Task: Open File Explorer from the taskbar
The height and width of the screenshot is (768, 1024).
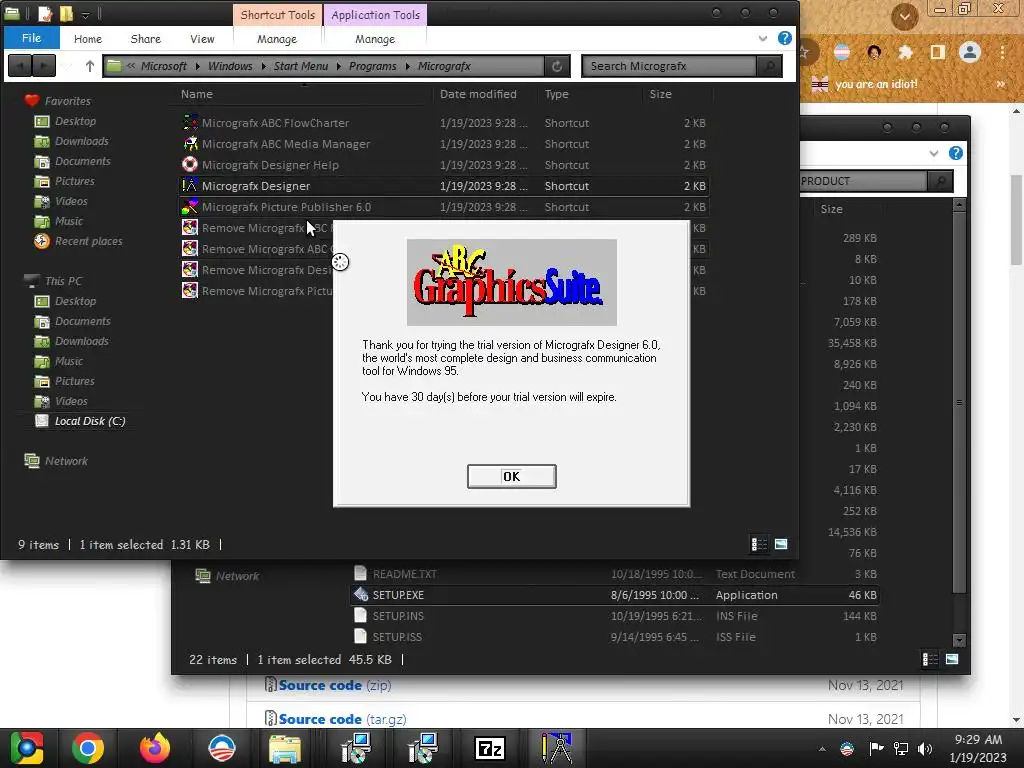Action: click(x=285, y=748)
